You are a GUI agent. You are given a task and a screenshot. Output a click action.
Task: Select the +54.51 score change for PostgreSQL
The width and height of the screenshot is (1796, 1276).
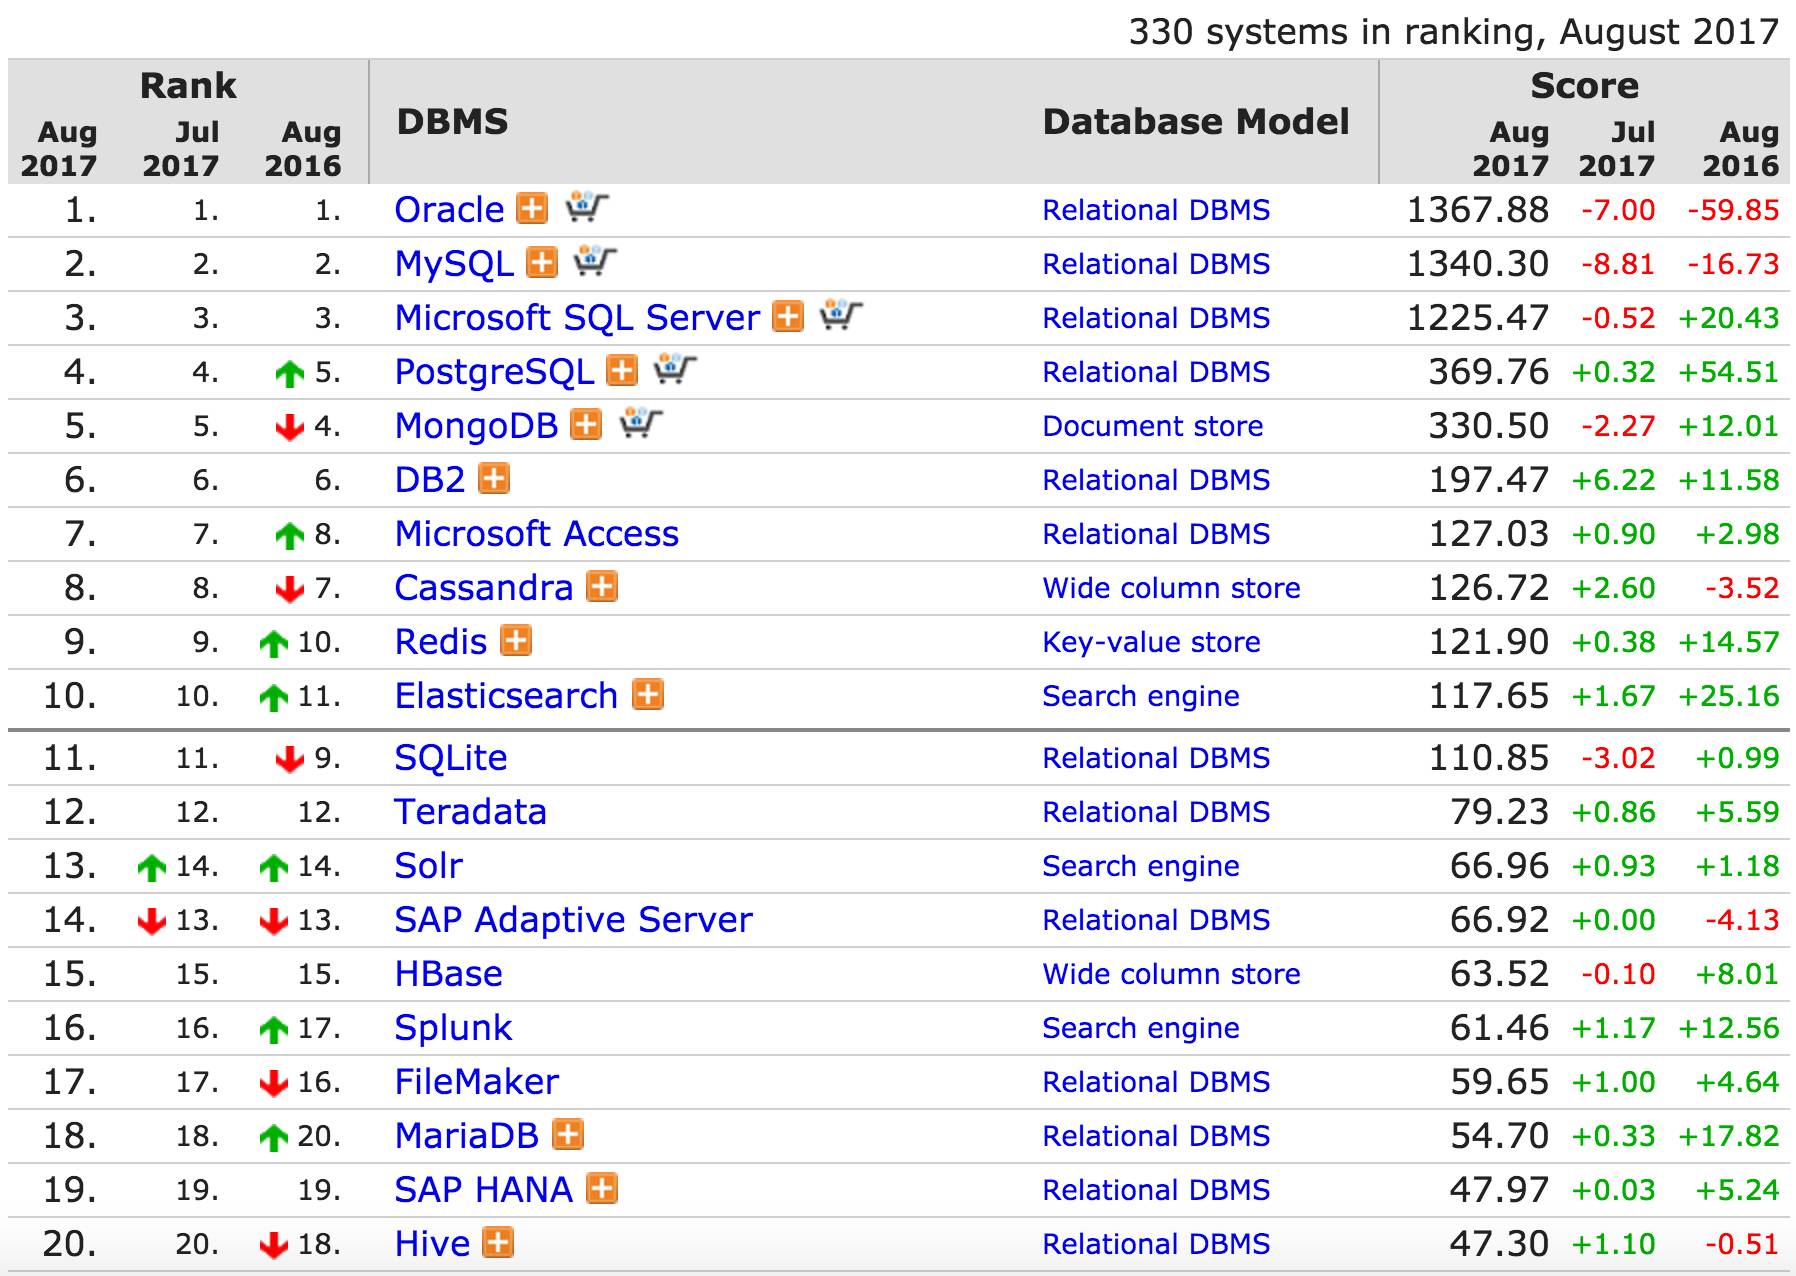coord(1729,372)
